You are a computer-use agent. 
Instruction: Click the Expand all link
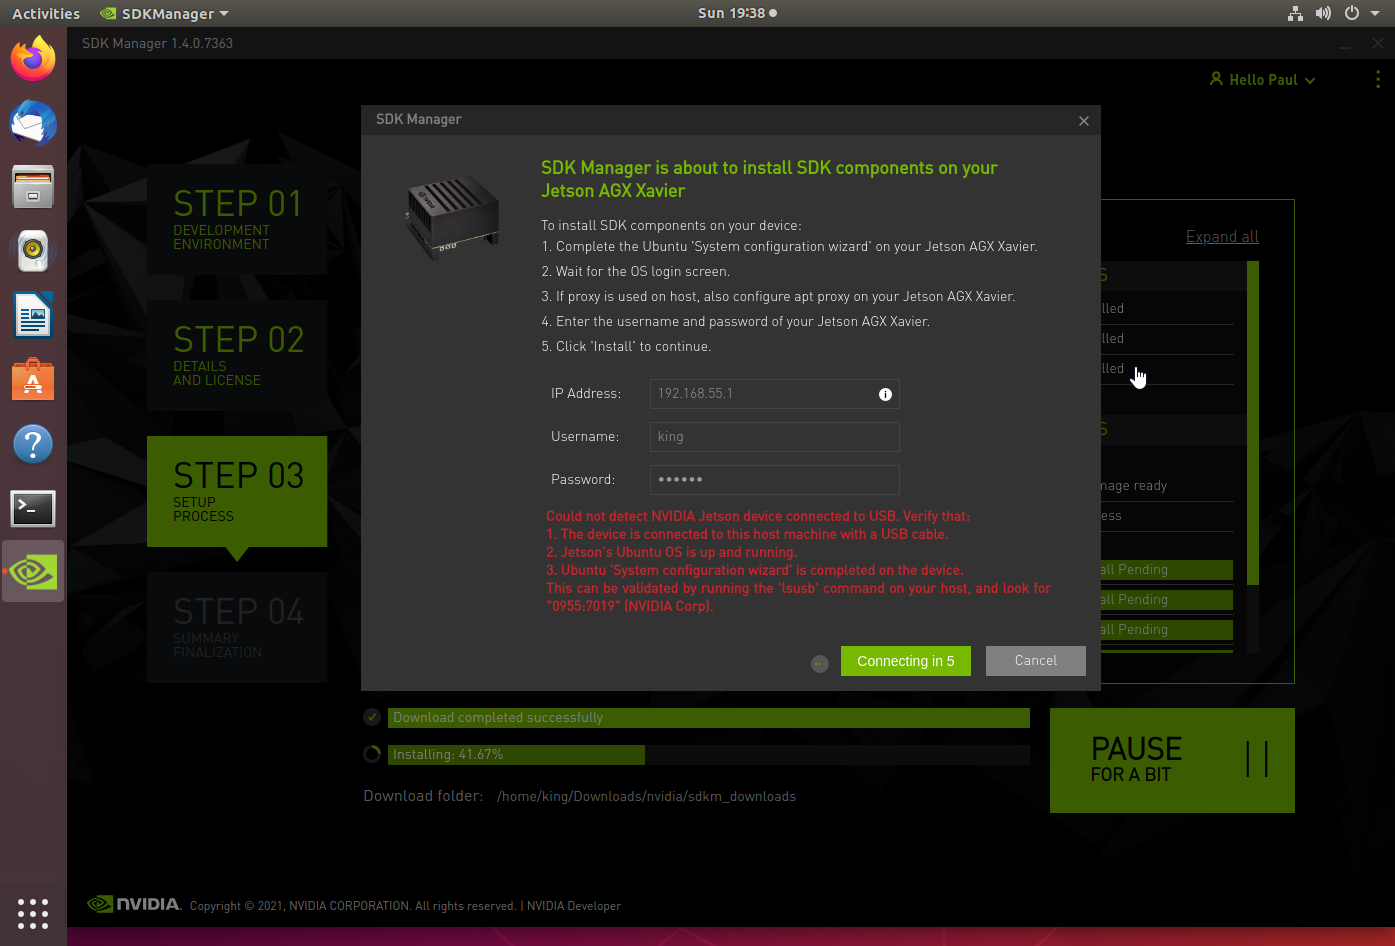(1222, 236)
